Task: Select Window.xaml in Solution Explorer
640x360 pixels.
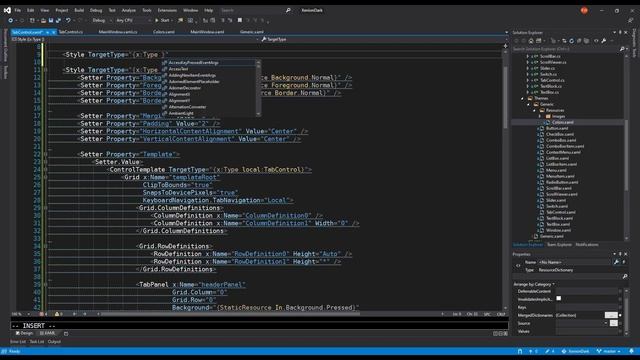Action: tap(558, 230)
